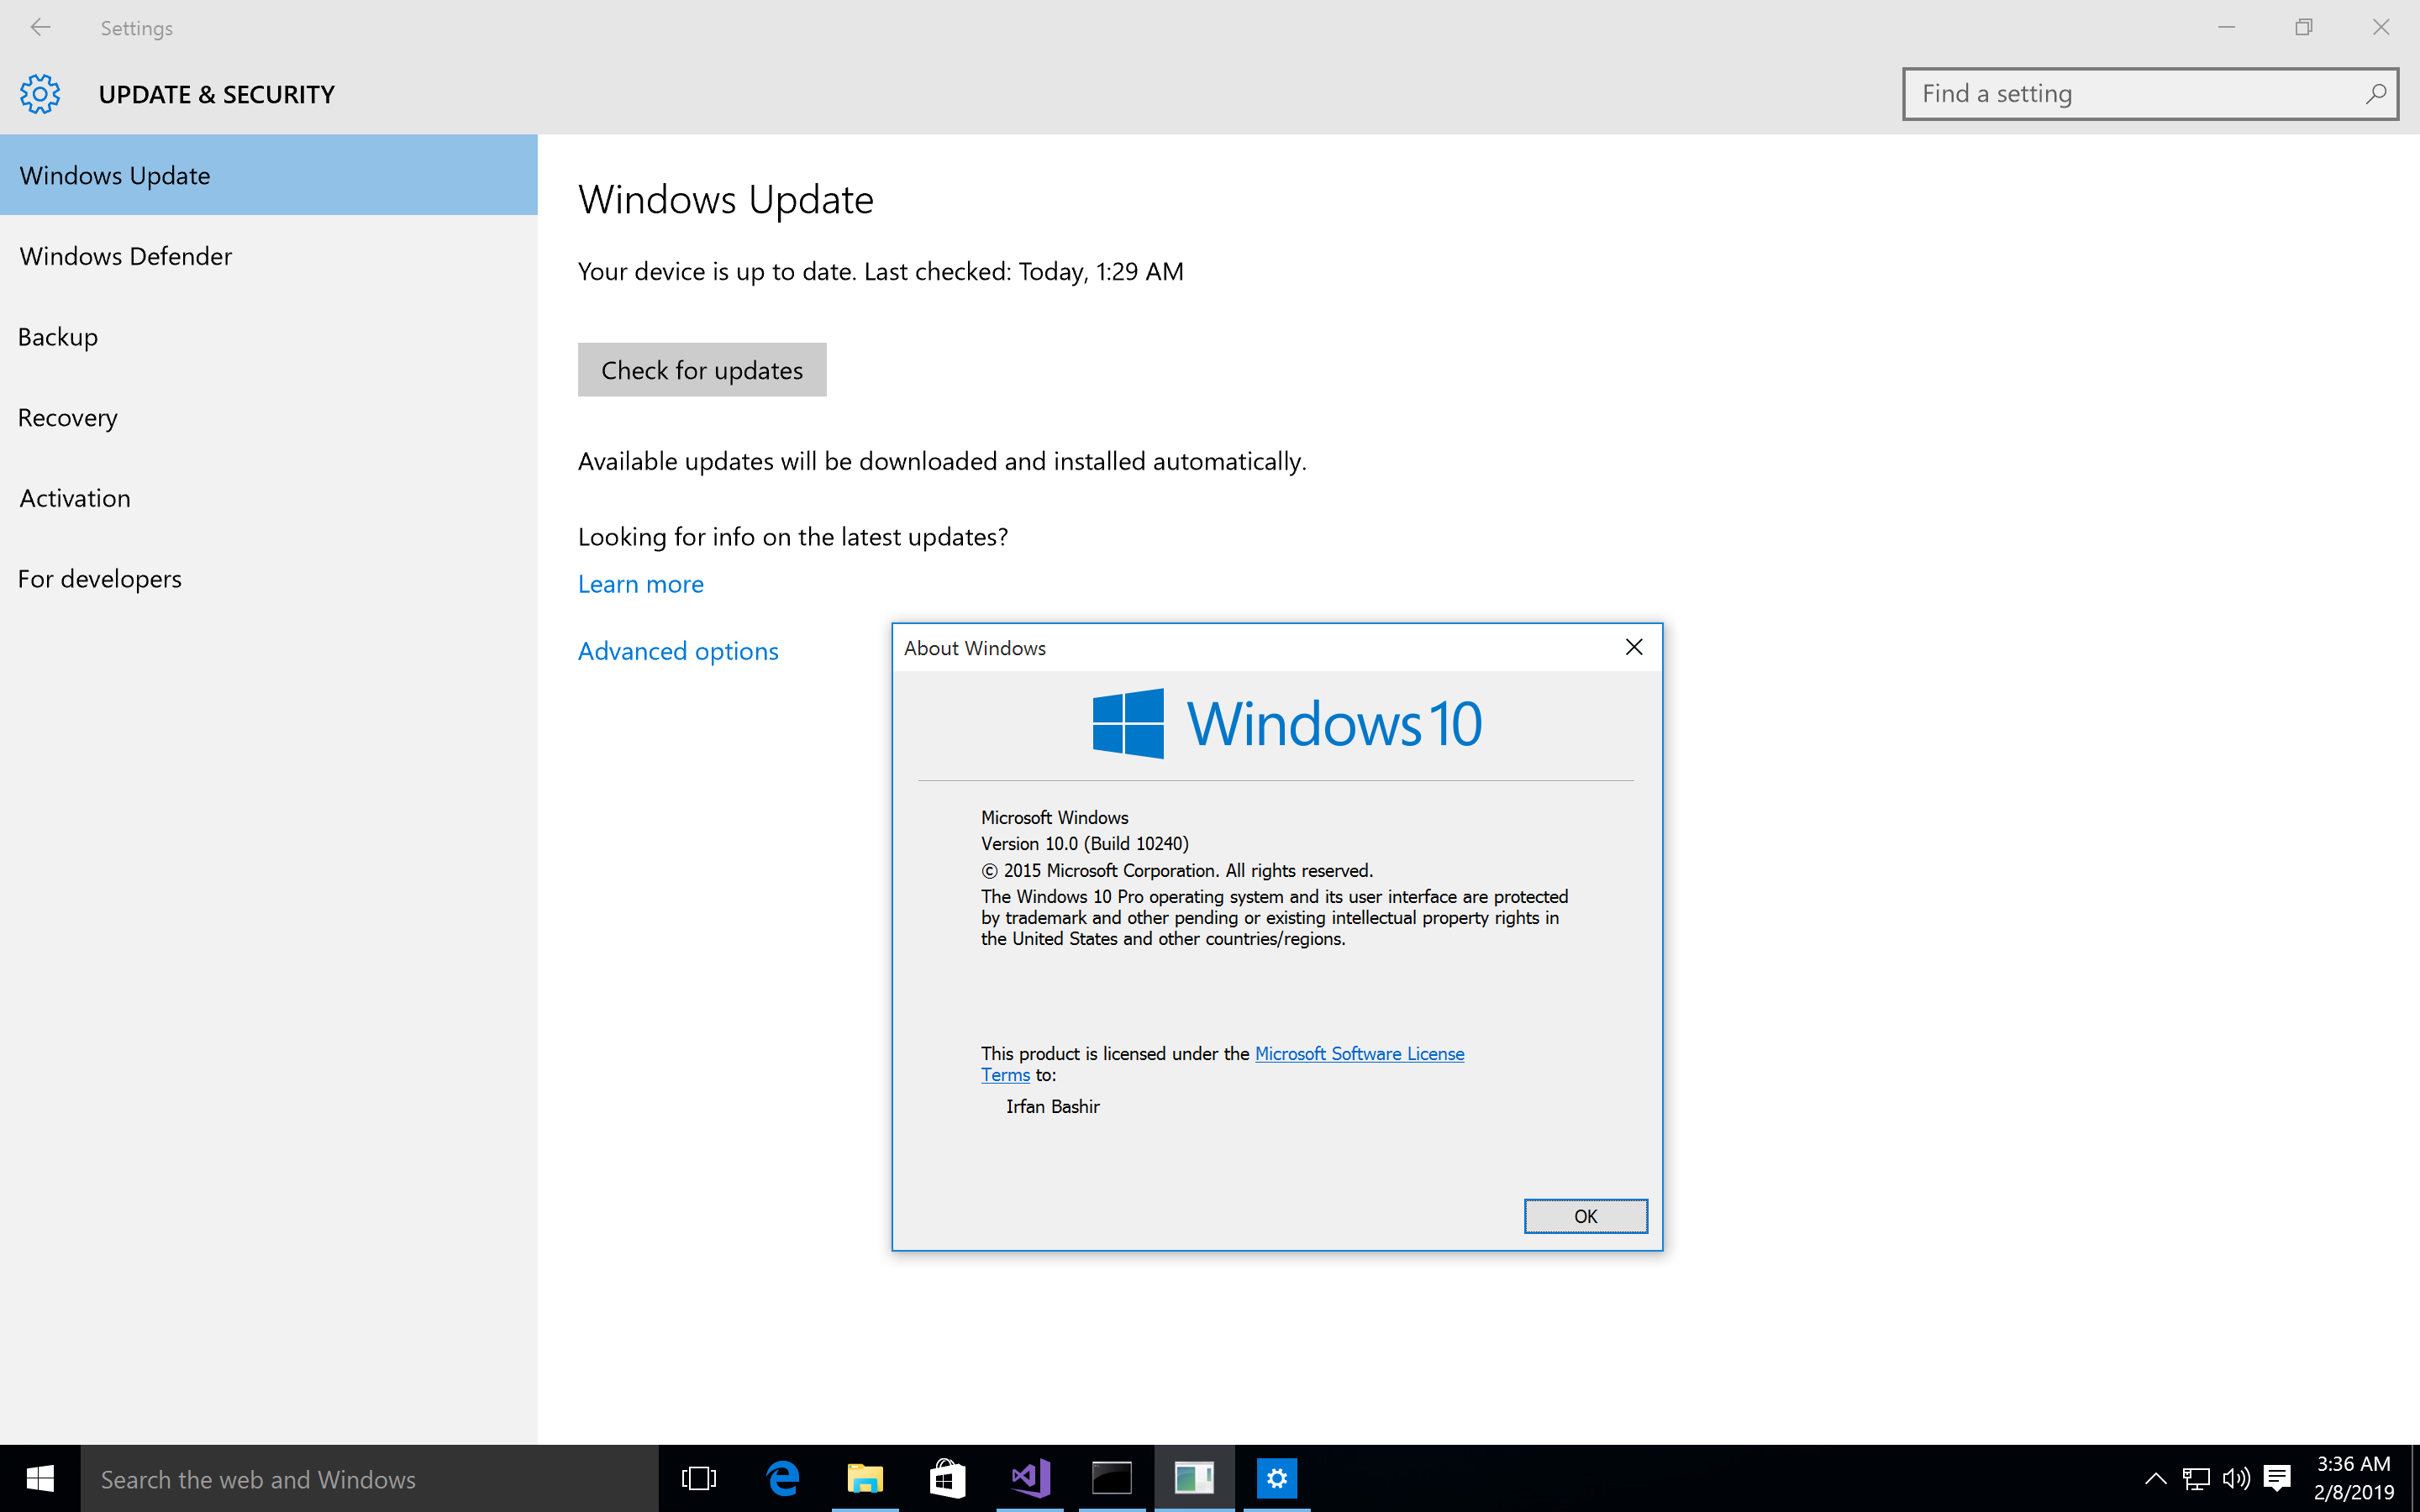Click the 'Microsoft Windows' line in About dialog
The height and width of the screenshot is (1512, 2420).
tap(1055, 817)
